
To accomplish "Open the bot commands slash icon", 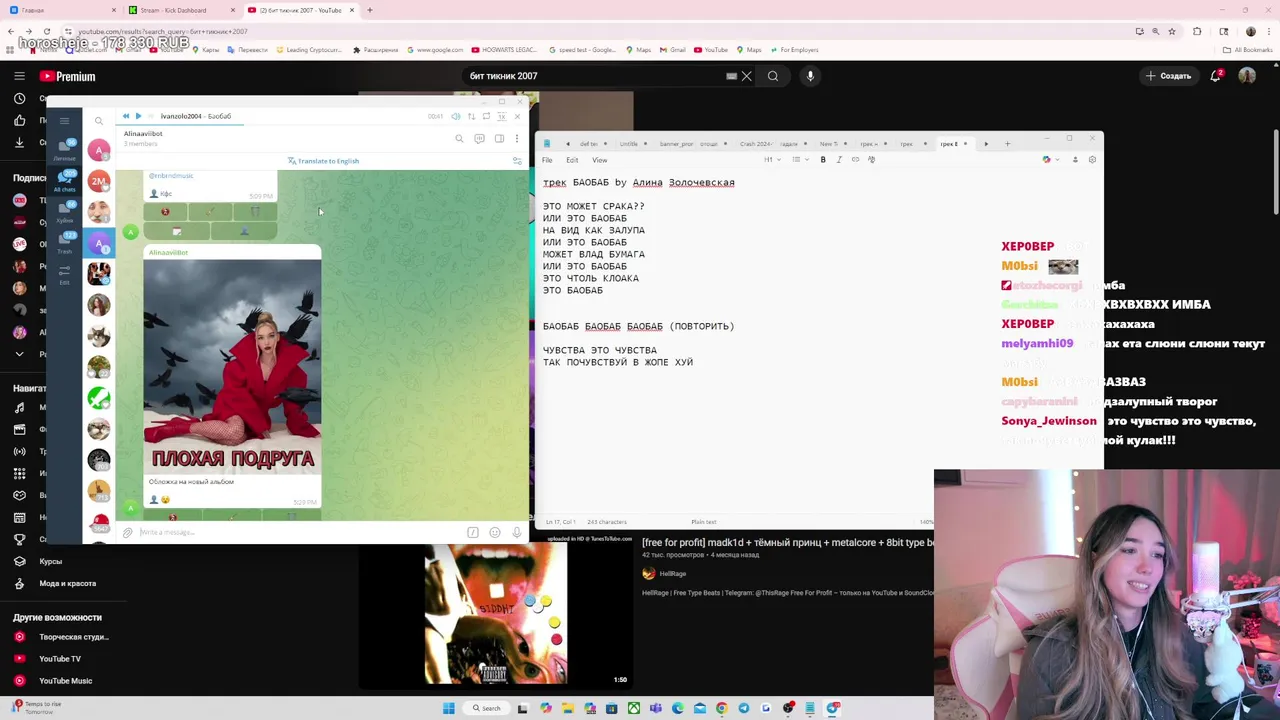I will (x=473, y=532).
